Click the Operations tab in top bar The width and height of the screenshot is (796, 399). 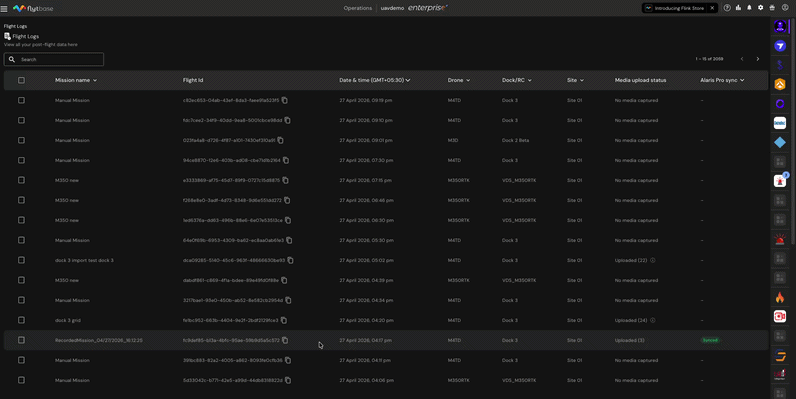[357, 8]
